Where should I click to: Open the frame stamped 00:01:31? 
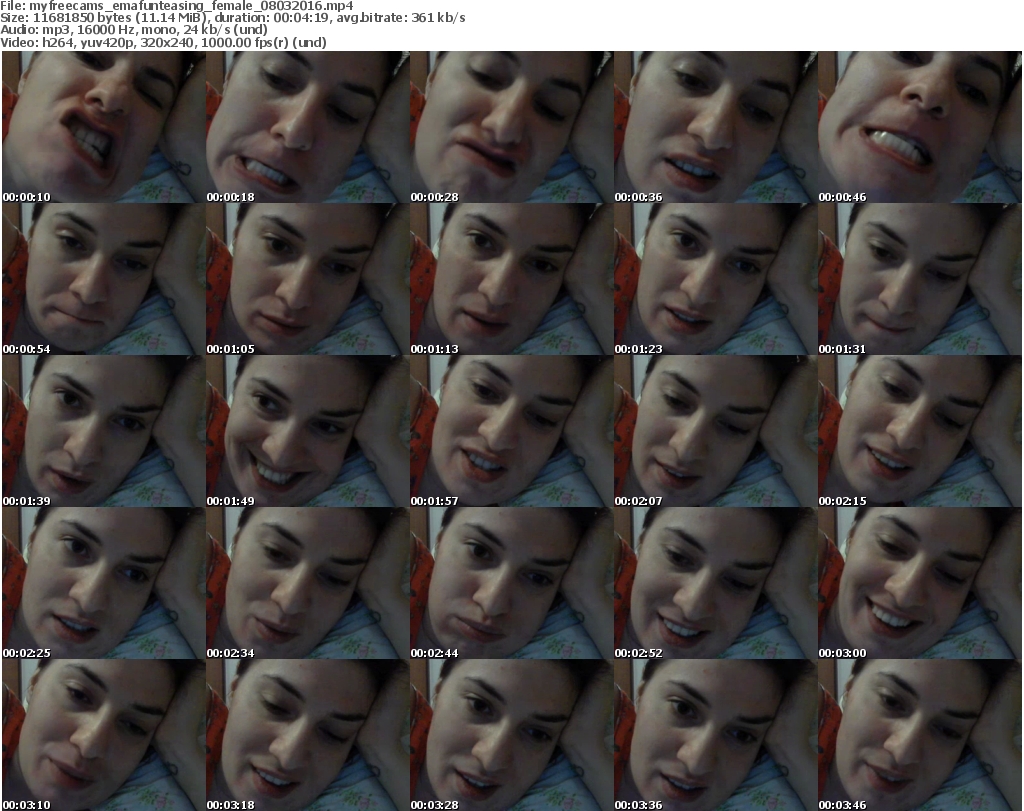pos(920,279)
